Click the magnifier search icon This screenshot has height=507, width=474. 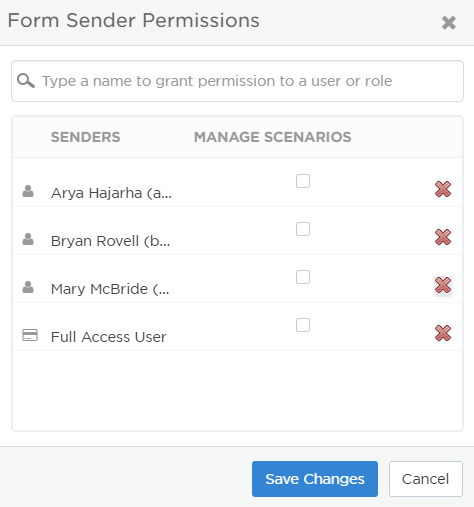[26, 81]
